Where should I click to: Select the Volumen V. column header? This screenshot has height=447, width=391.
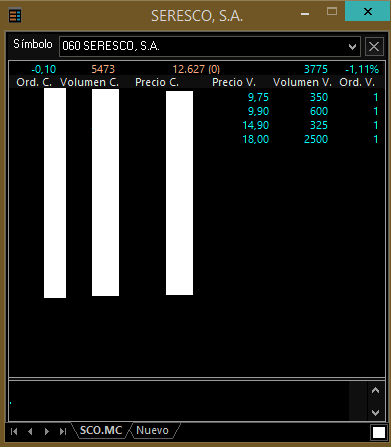coord(302,82)
